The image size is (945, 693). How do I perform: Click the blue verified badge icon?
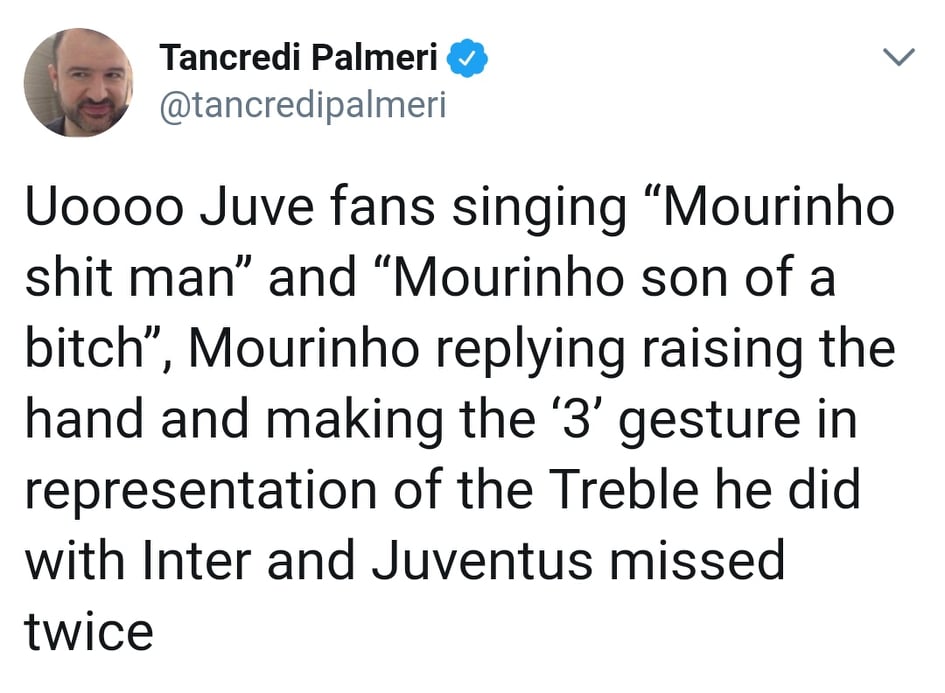point(467,59)
